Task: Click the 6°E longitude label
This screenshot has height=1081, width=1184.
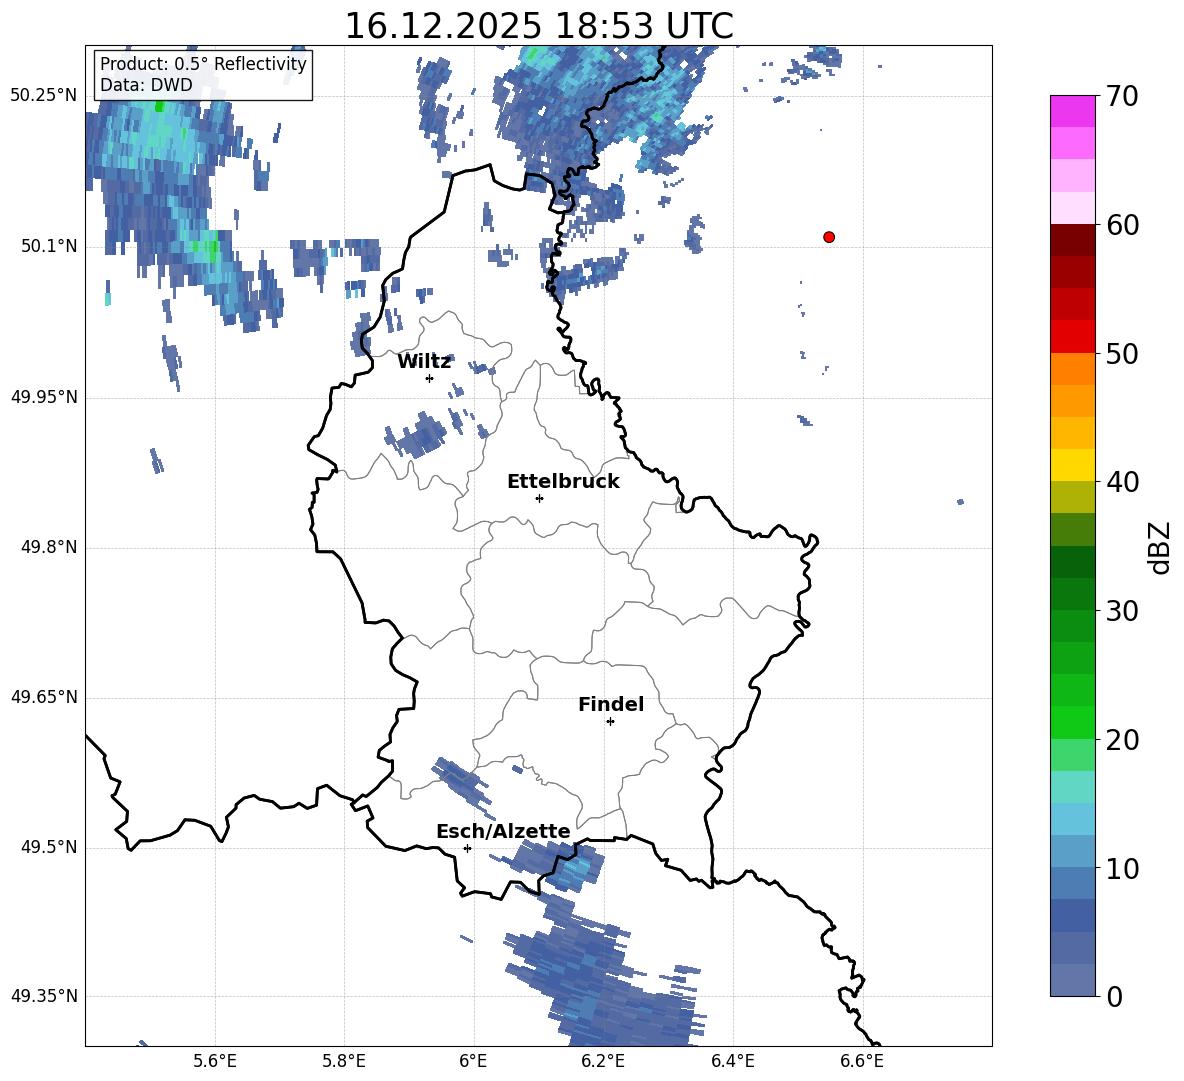Action: tap(473, 1061)
